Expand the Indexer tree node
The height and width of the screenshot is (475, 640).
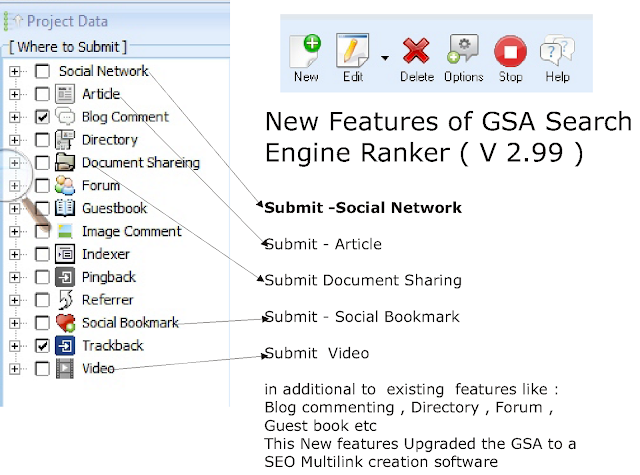point(14,254)
